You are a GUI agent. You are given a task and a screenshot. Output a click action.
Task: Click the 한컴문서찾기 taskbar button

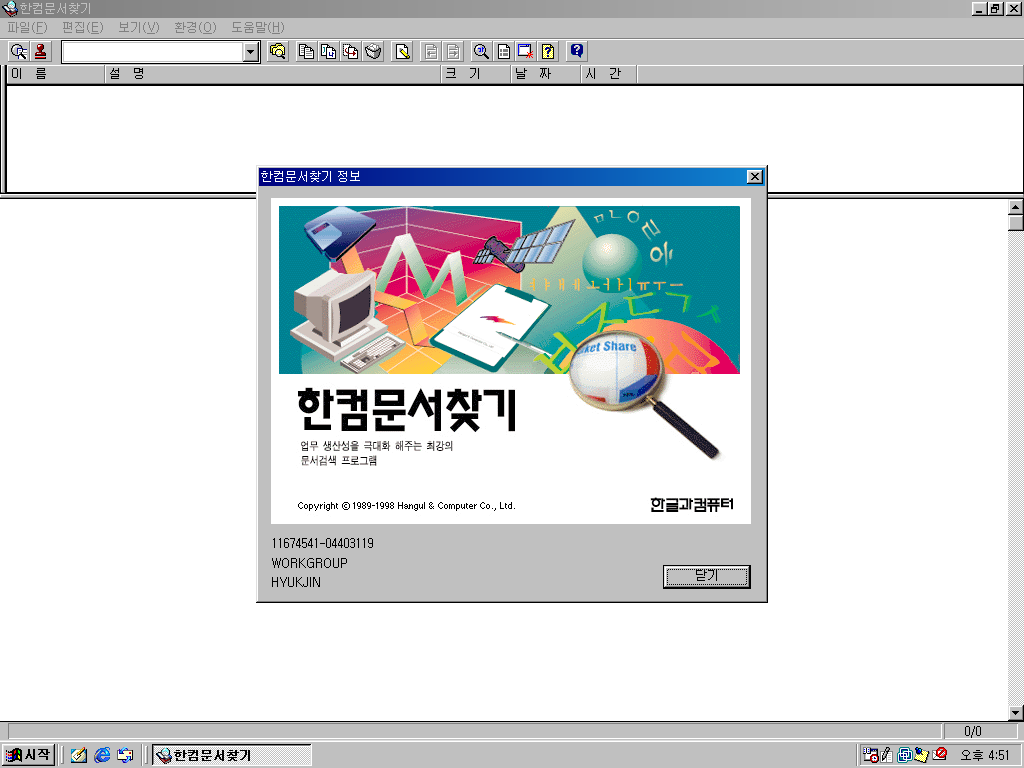231,755
